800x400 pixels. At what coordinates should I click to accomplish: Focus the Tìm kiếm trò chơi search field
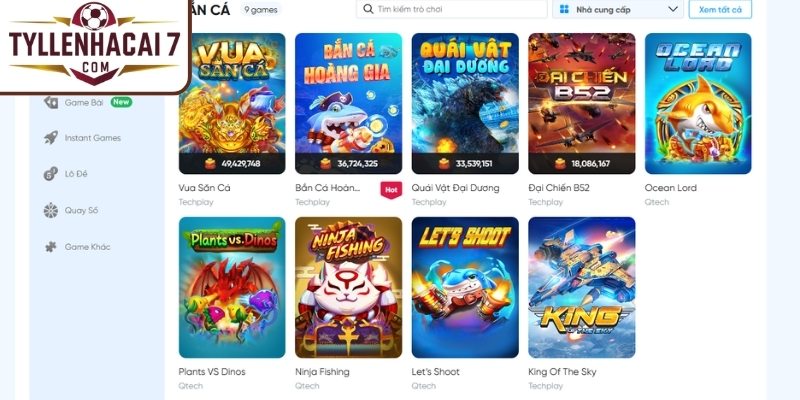coord(452,9)
